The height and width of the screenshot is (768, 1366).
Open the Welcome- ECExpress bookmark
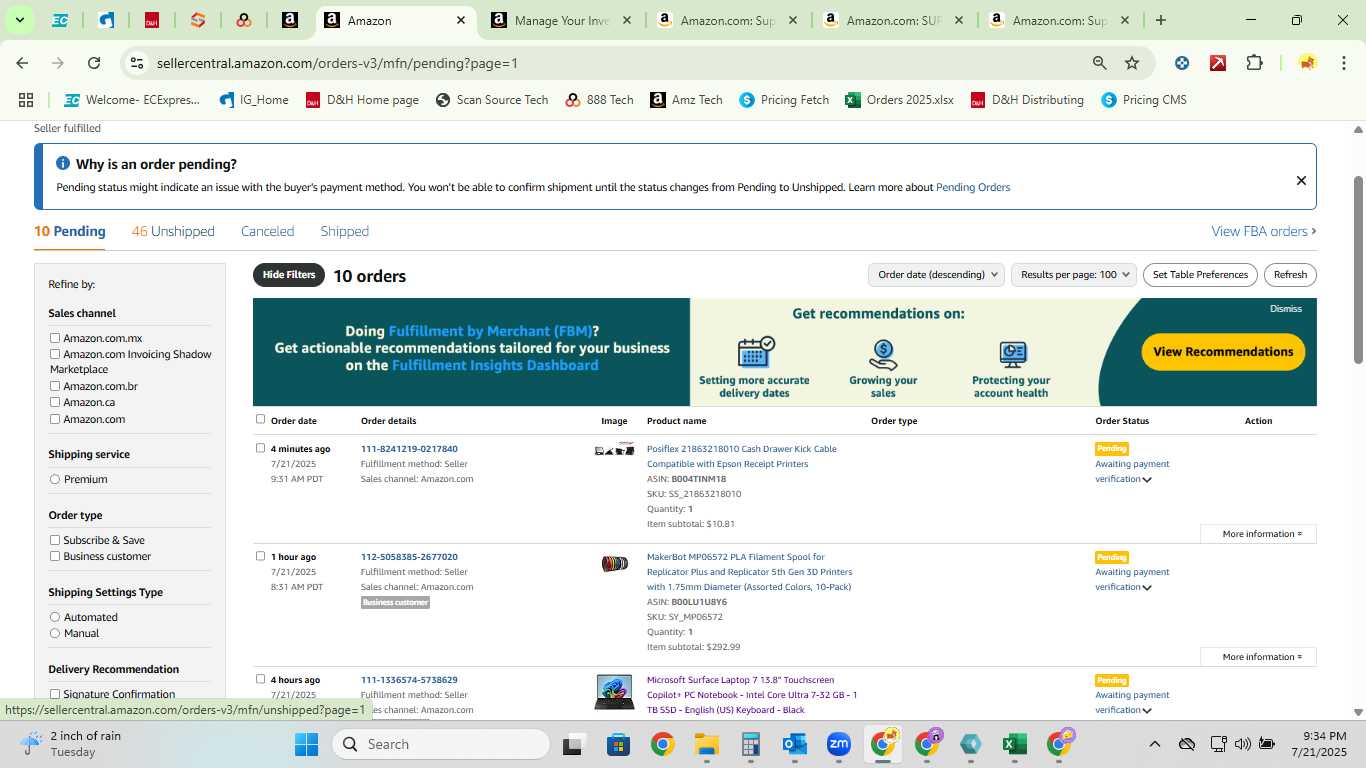tap(132, 100)
